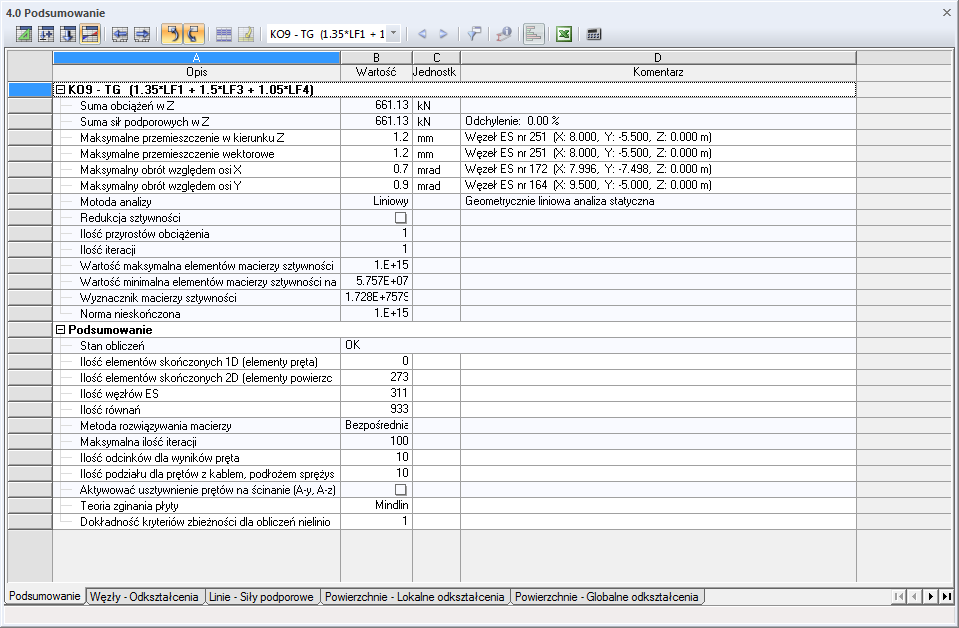Select column A header
959x628 pixels.
196,57
